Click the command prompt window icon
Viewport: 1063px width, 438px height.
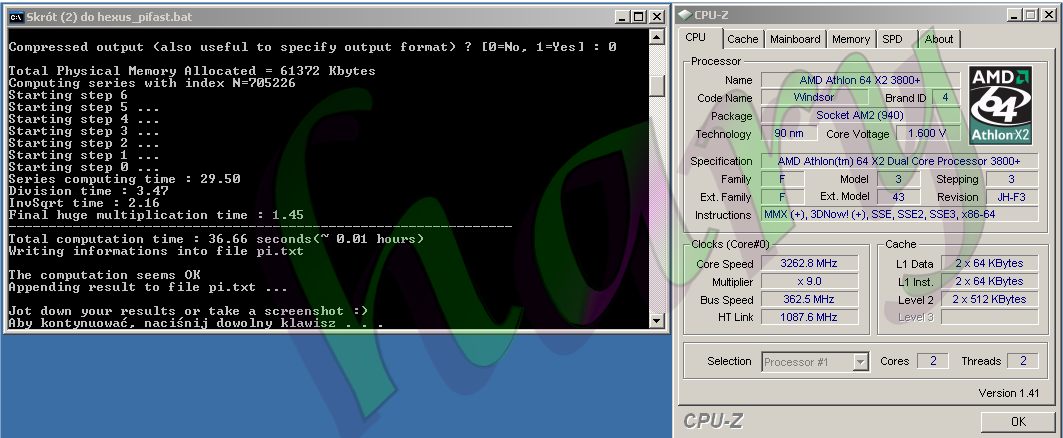click(16, 17)
